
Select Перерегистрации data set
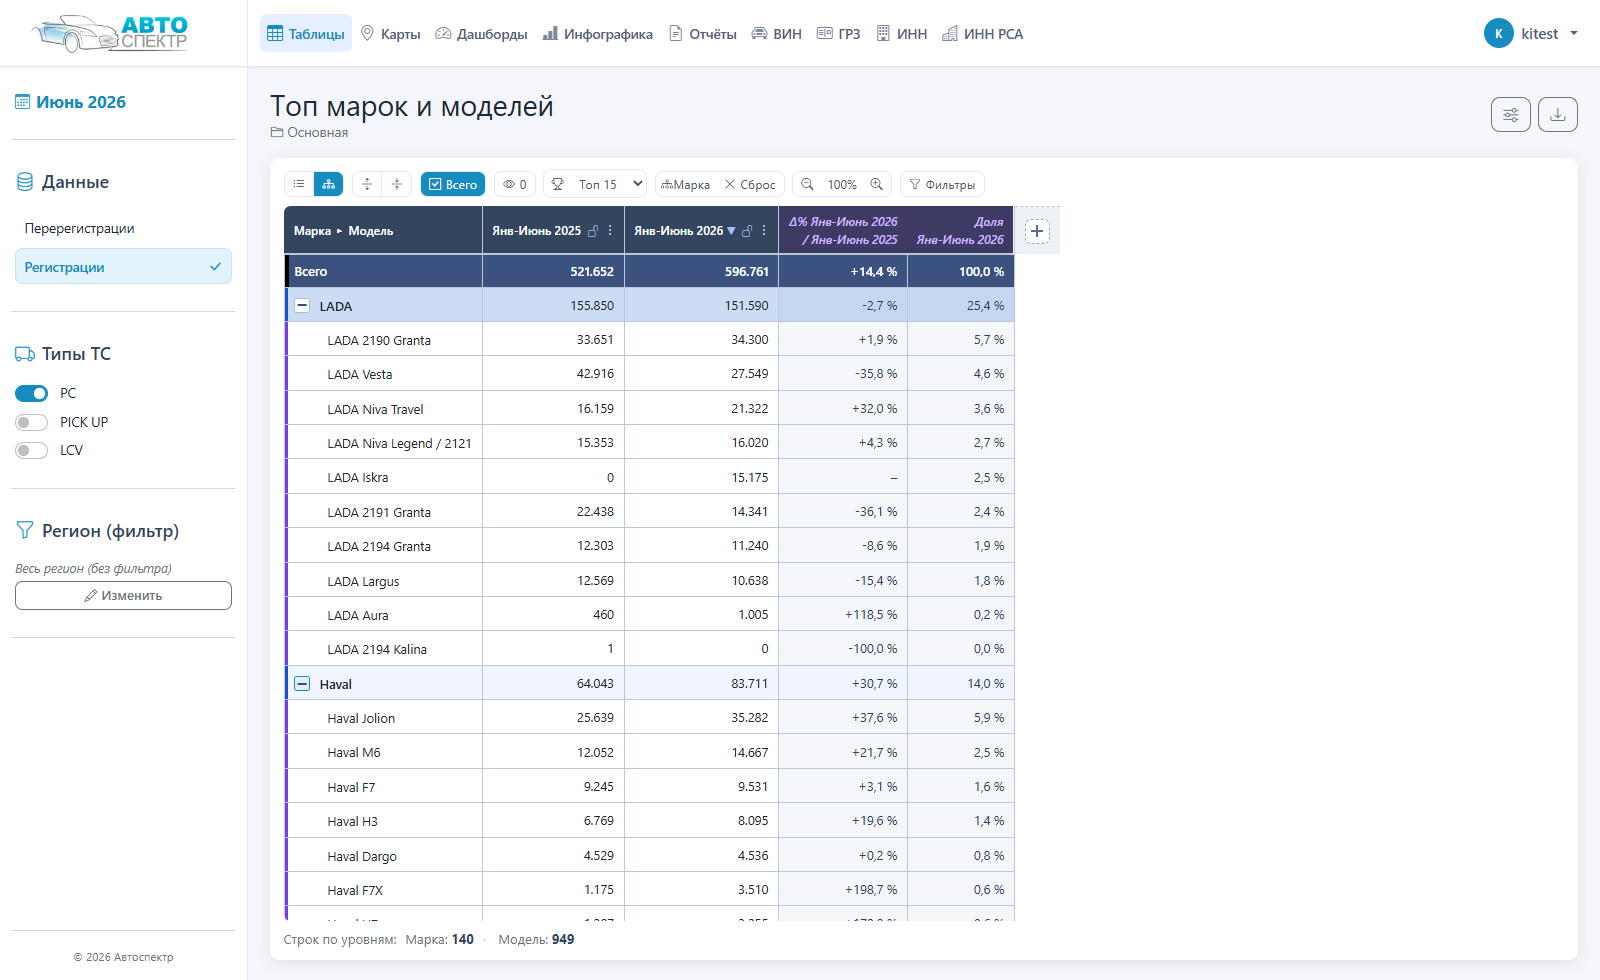(x=123, y=228)
